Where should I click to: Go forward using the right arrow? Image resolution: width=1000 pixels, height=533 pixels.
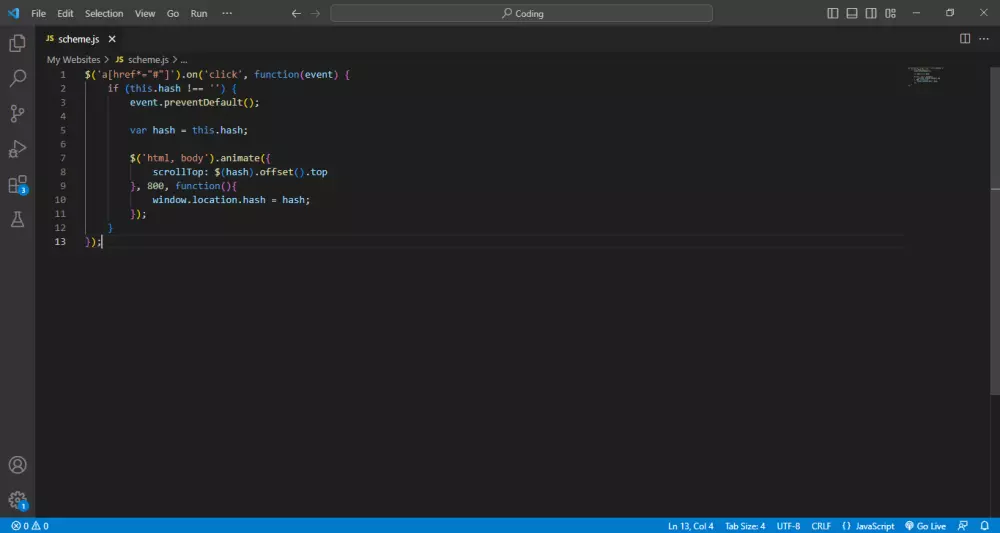point(315,13)
